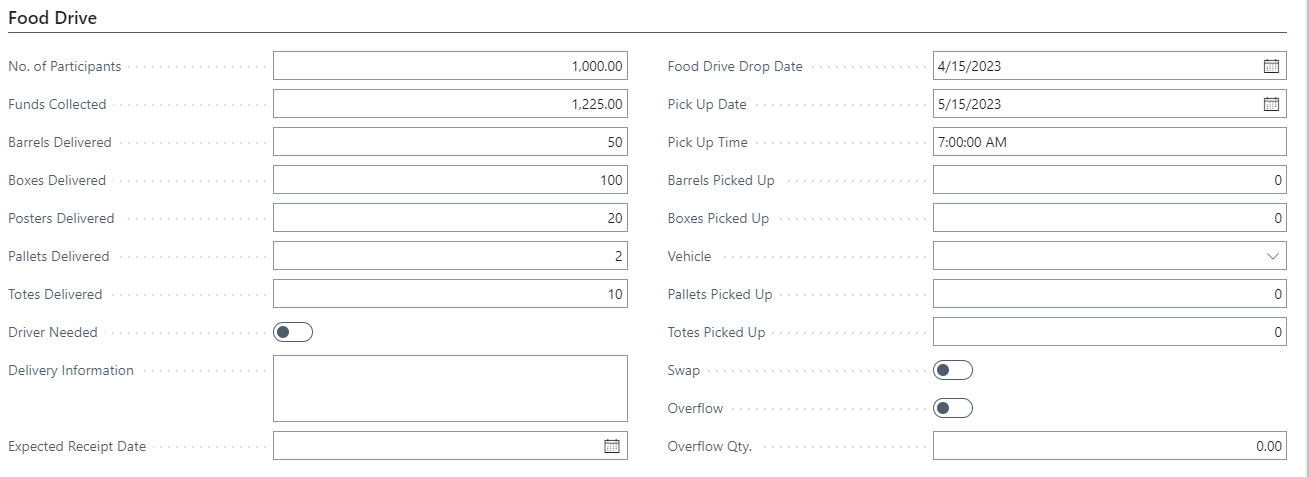The height and width of the screenshot is (477, 1309).
Task: Focus the Posters Delivered input
Action: click(x=450, y=218)
